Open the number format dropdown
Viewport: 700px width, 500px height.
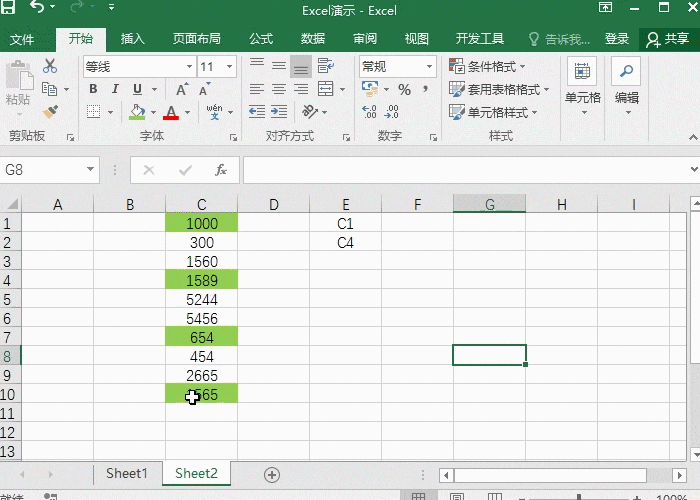(429, 67)
